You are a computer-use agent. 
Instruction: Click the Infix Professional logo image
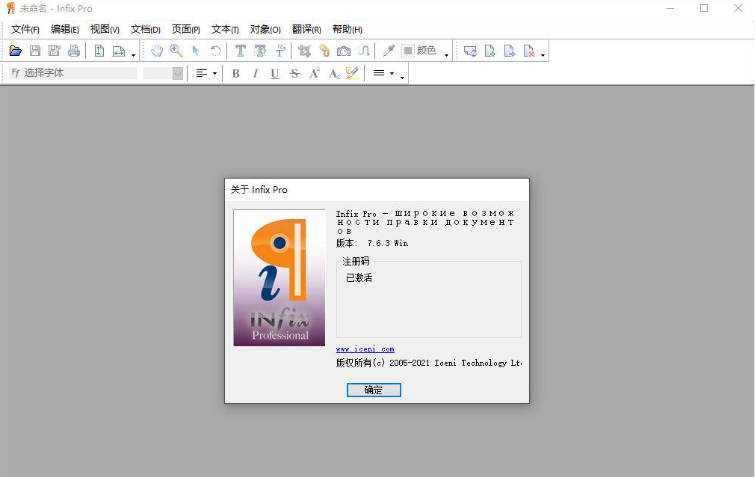click(x=279, y=277)
